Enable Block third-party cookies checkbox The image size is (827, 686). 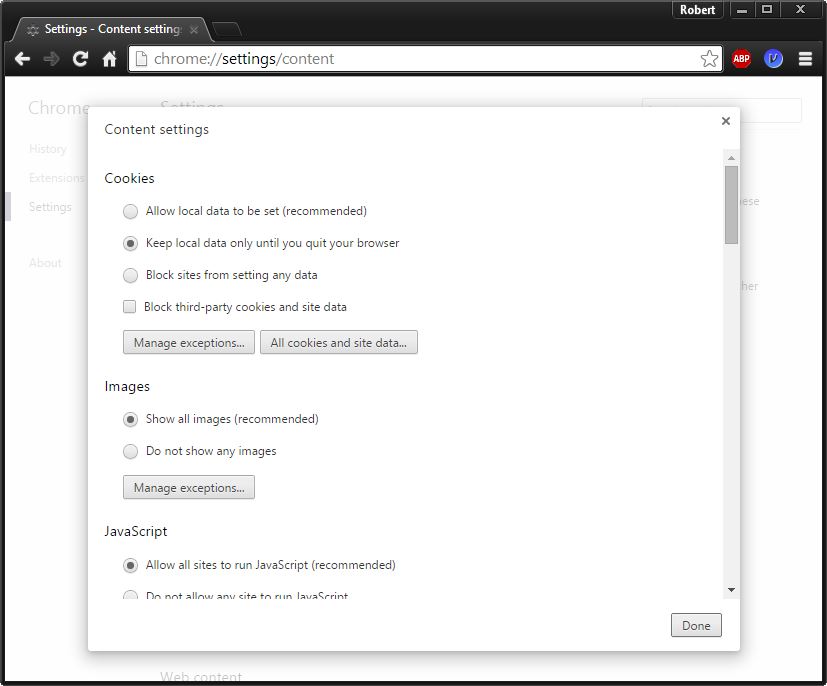click(x=129, y=307)
